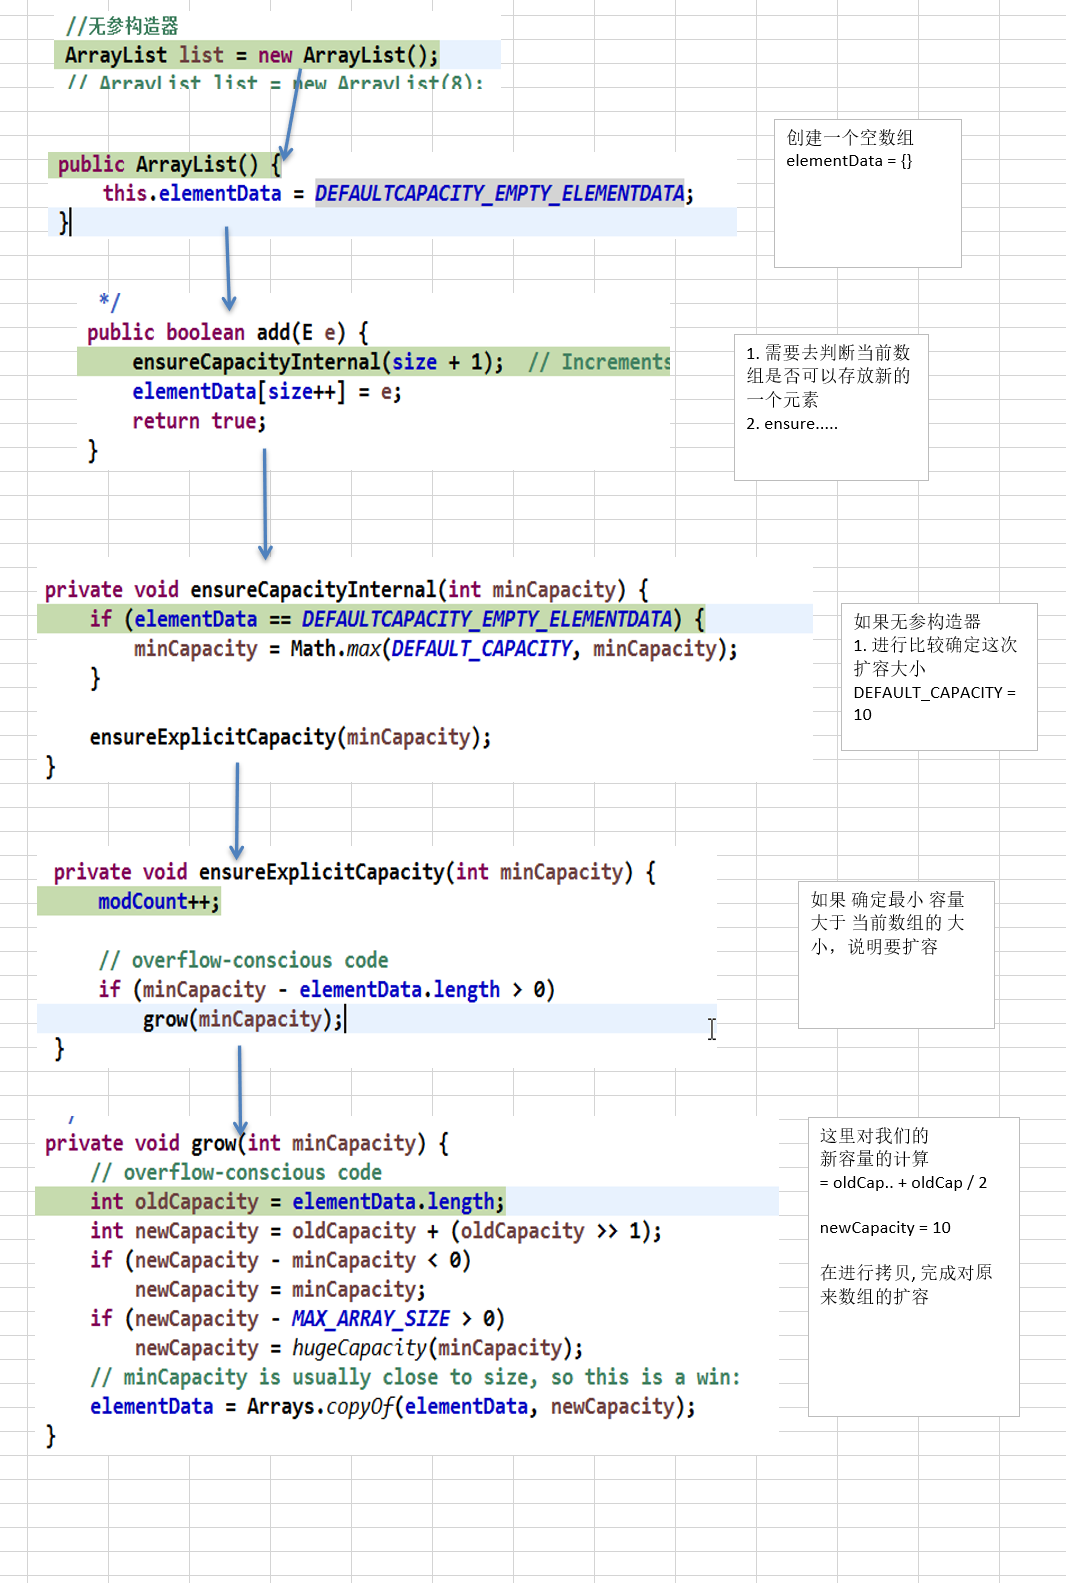Place the cursor on "grow(minCapacity);"
This screenshot has height=1583, width=1066.
[x=243, y=1019]
